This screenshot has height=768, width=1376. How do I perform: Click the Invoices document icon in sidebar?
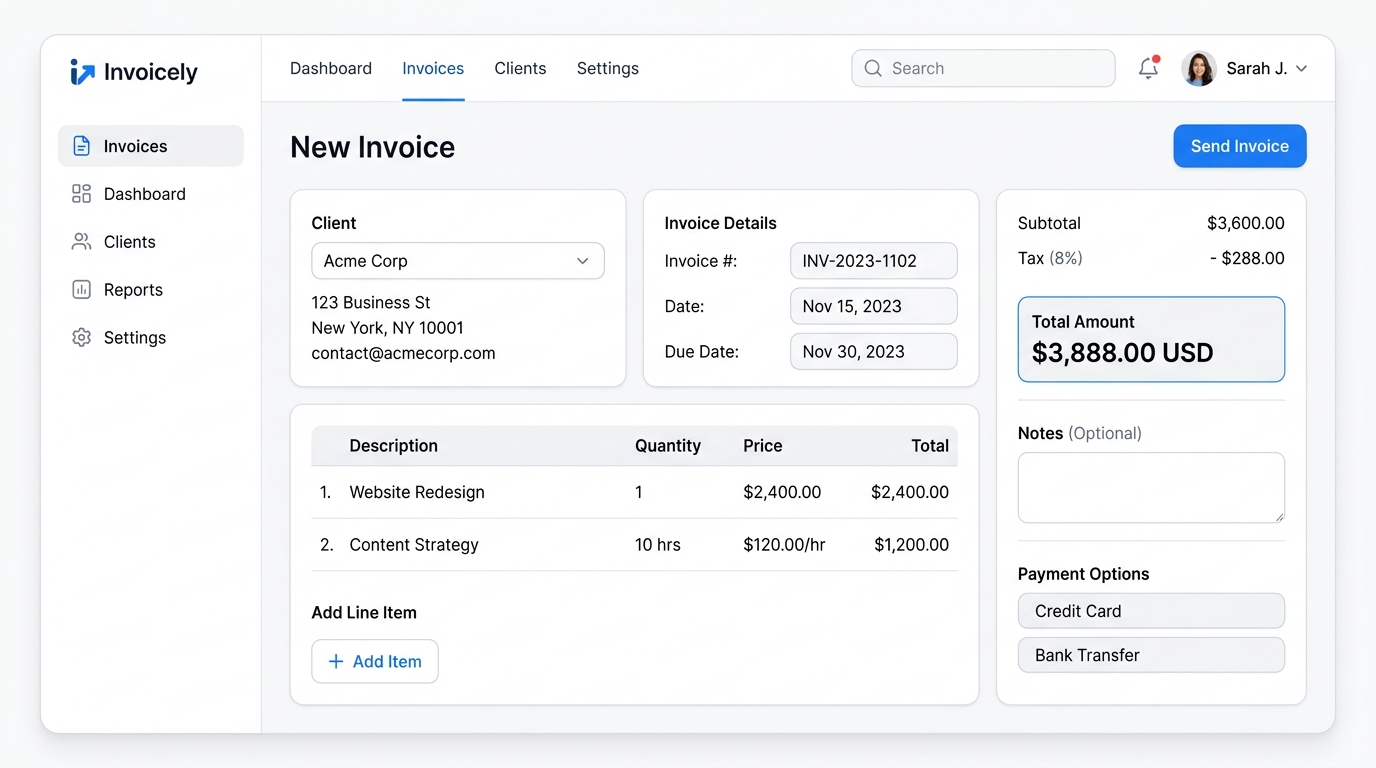[82, 146]
